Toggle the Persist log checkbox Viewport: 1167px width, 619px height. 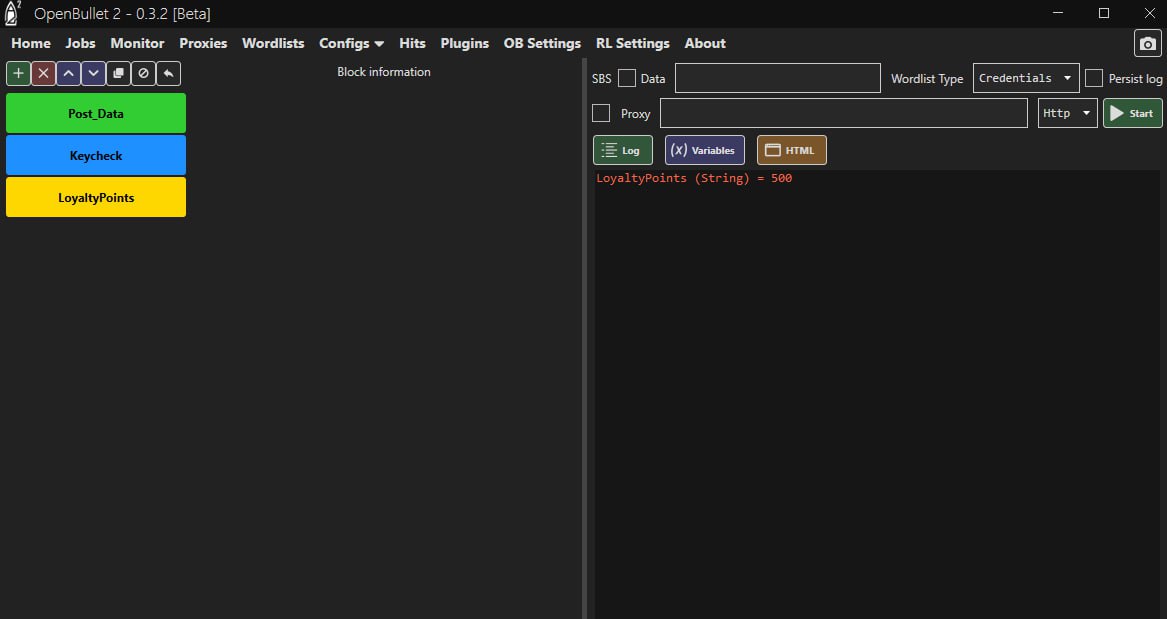click(x=1094, y=78)
